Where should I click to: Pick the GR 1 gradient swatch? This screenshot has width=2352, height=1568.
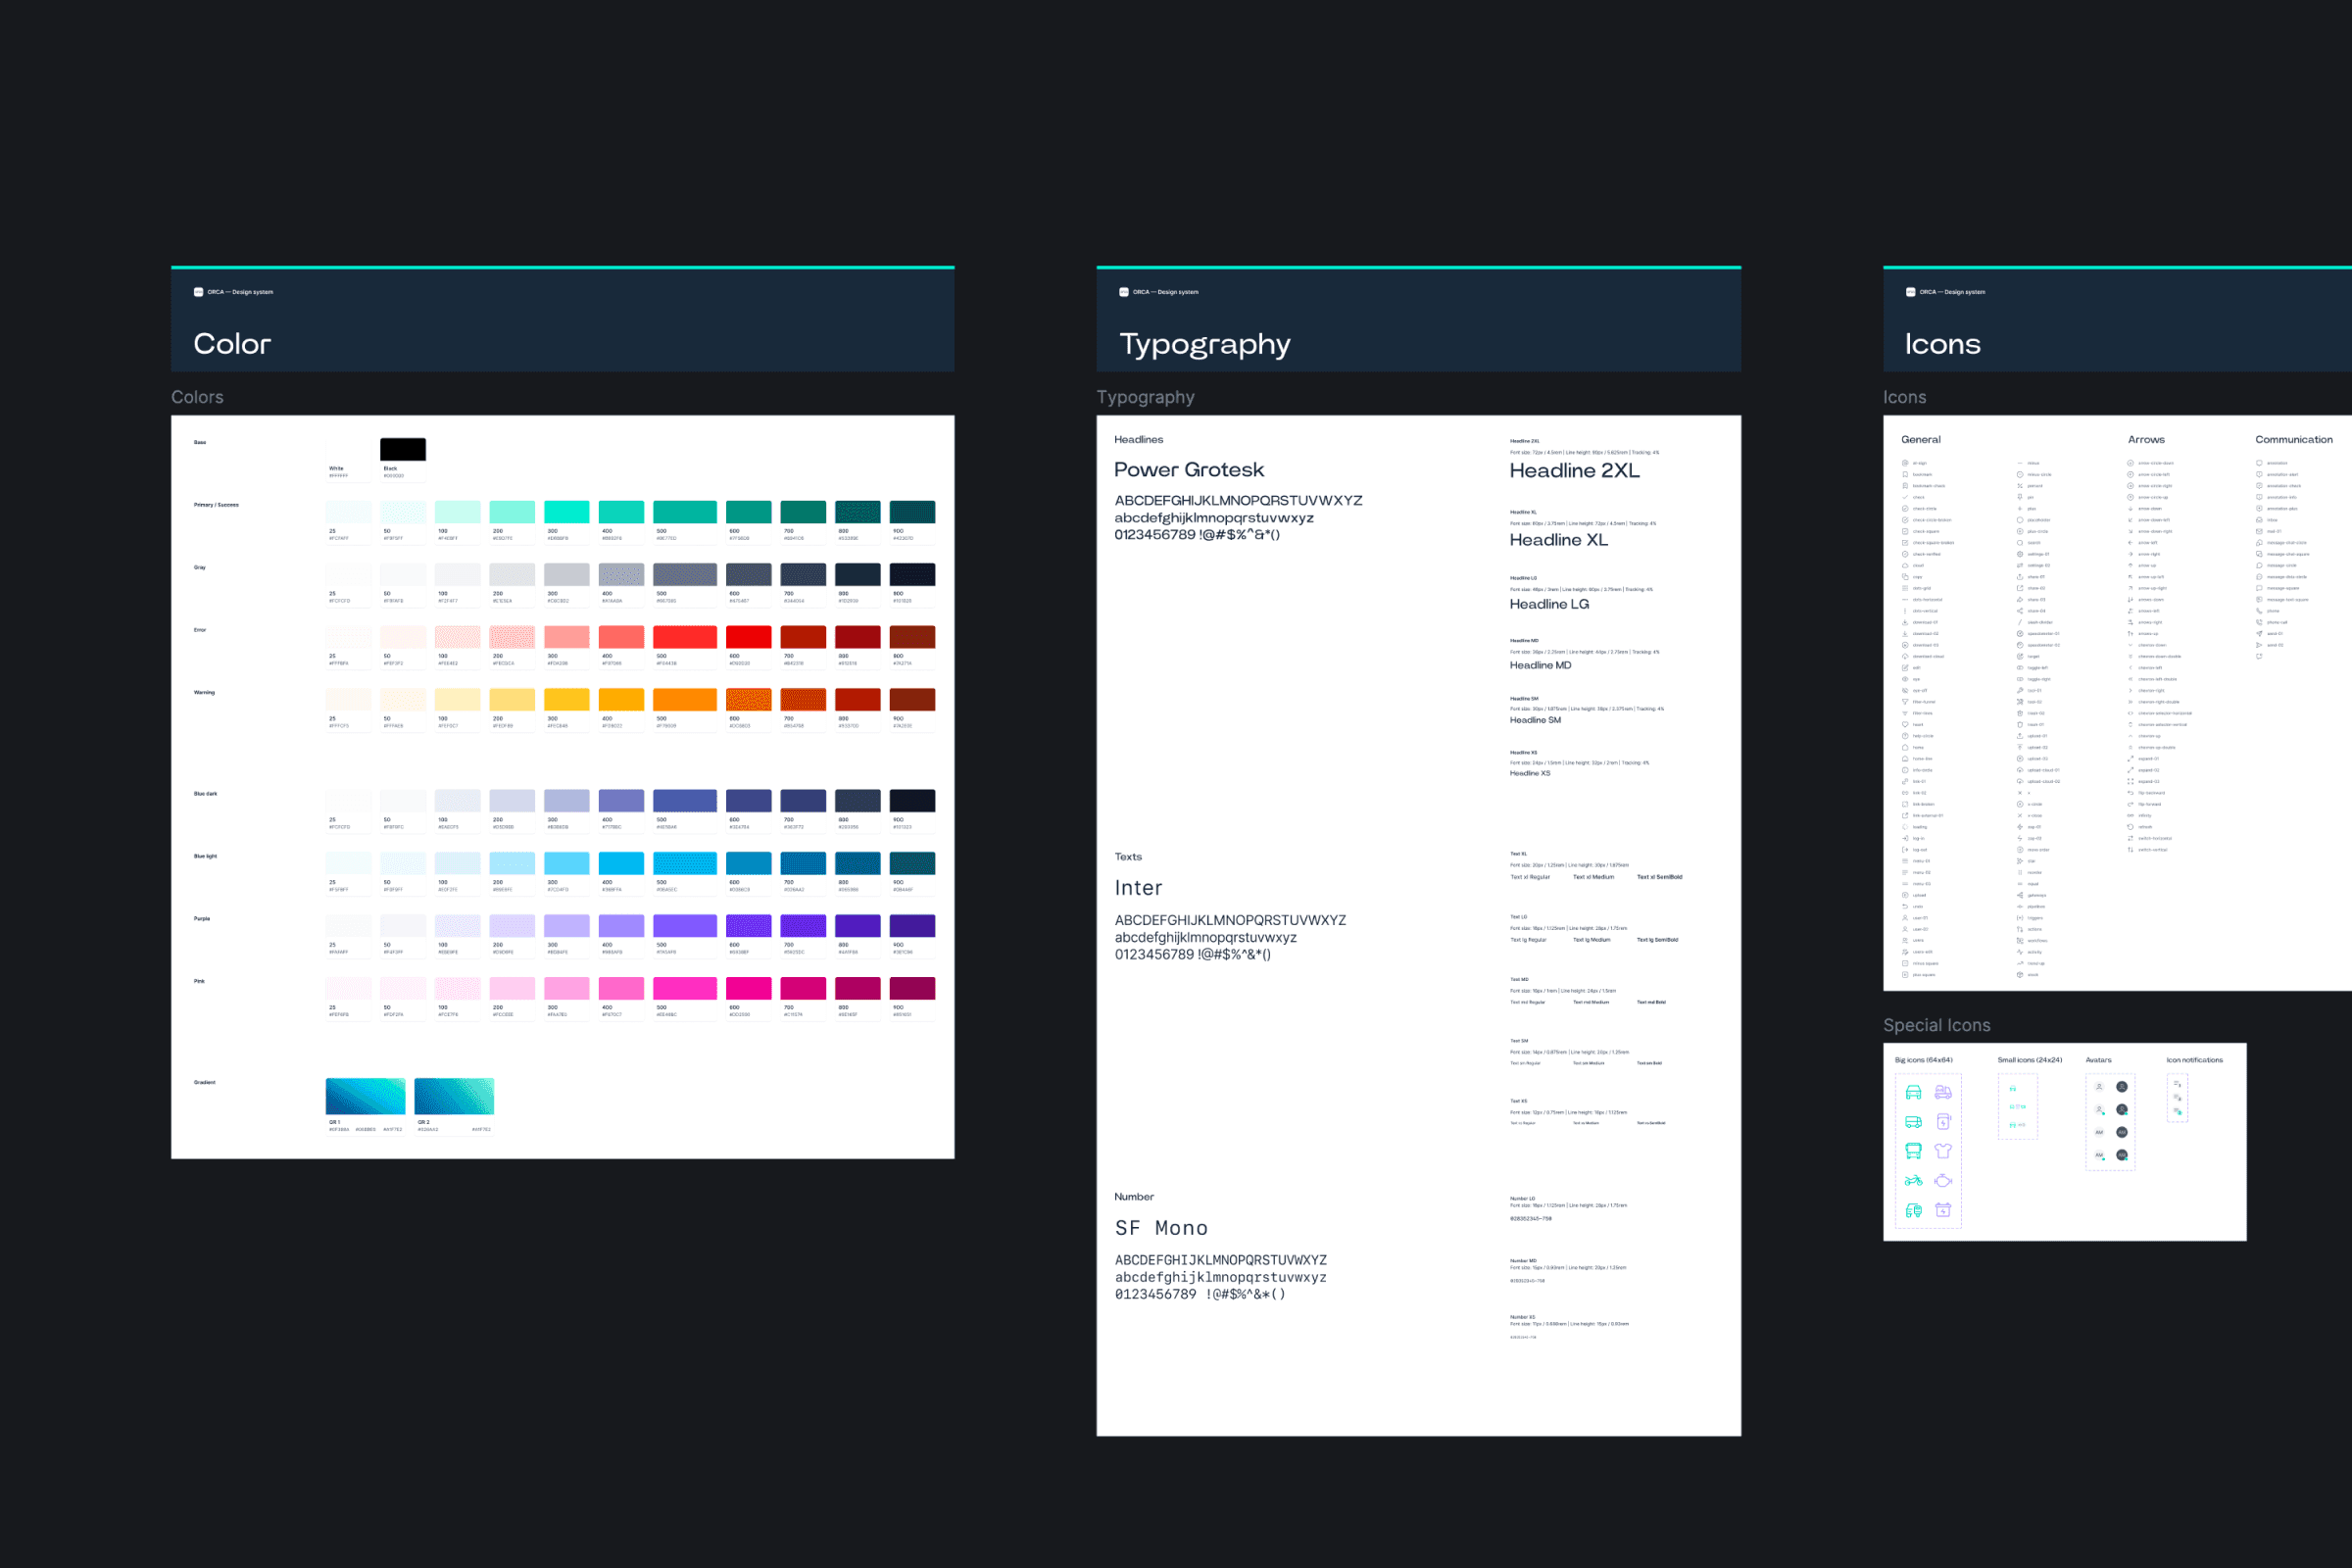point(365,1096)
